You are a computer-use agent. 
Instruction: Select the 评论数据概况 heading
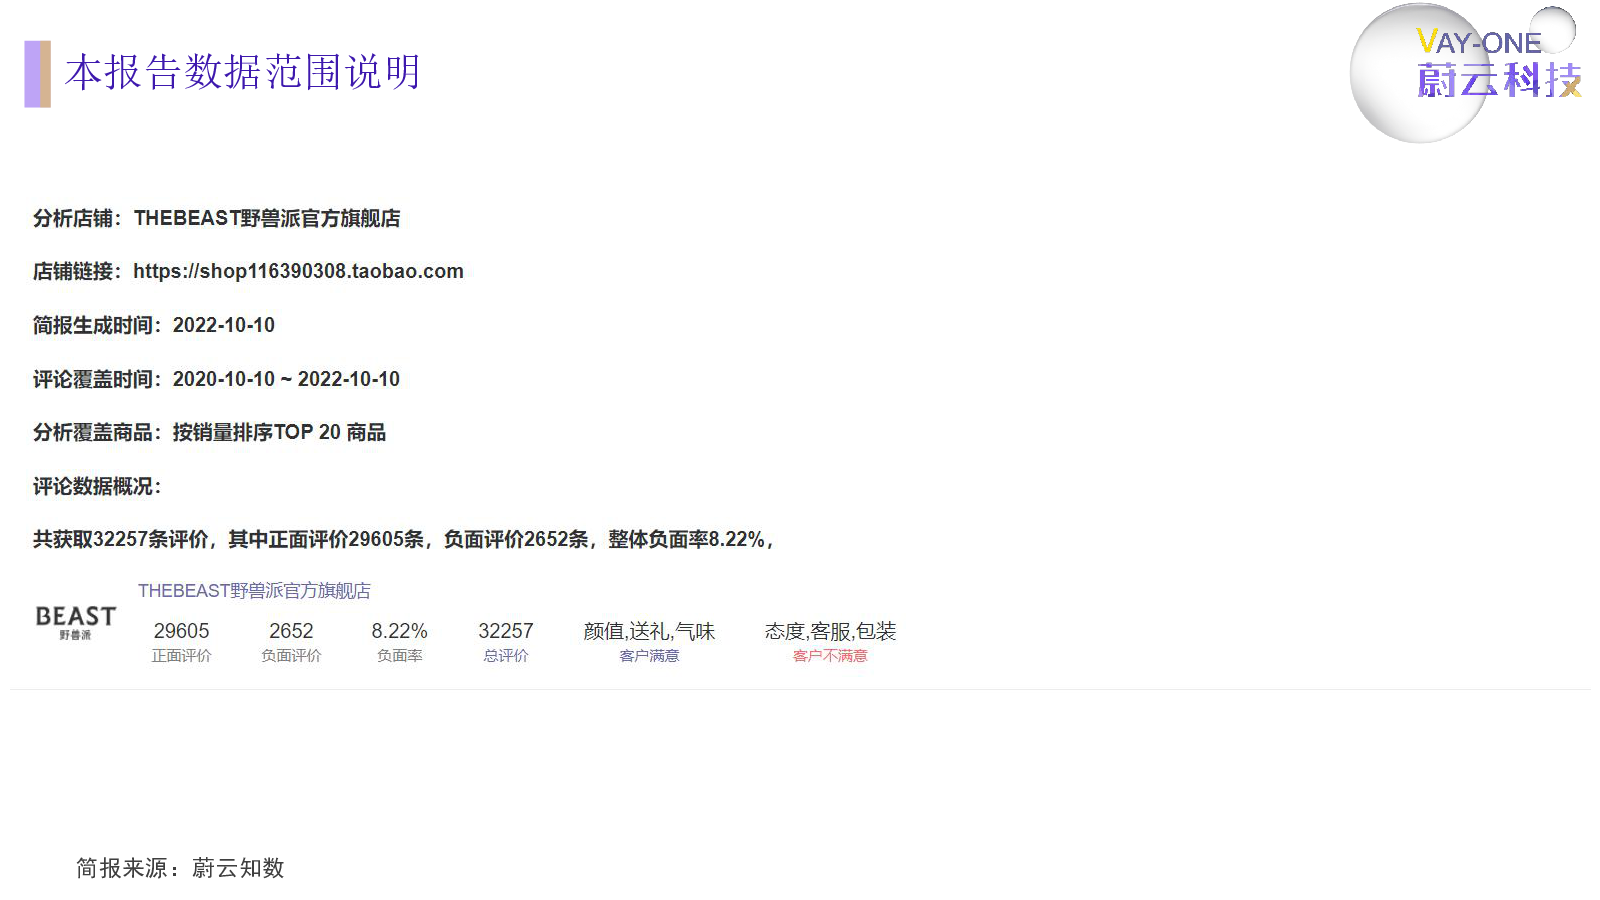(97, 486)
